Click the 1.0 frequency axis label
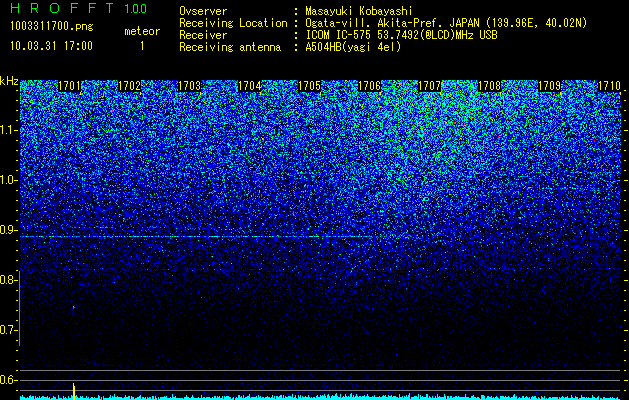The image size is (629, 400). [8, 180]
